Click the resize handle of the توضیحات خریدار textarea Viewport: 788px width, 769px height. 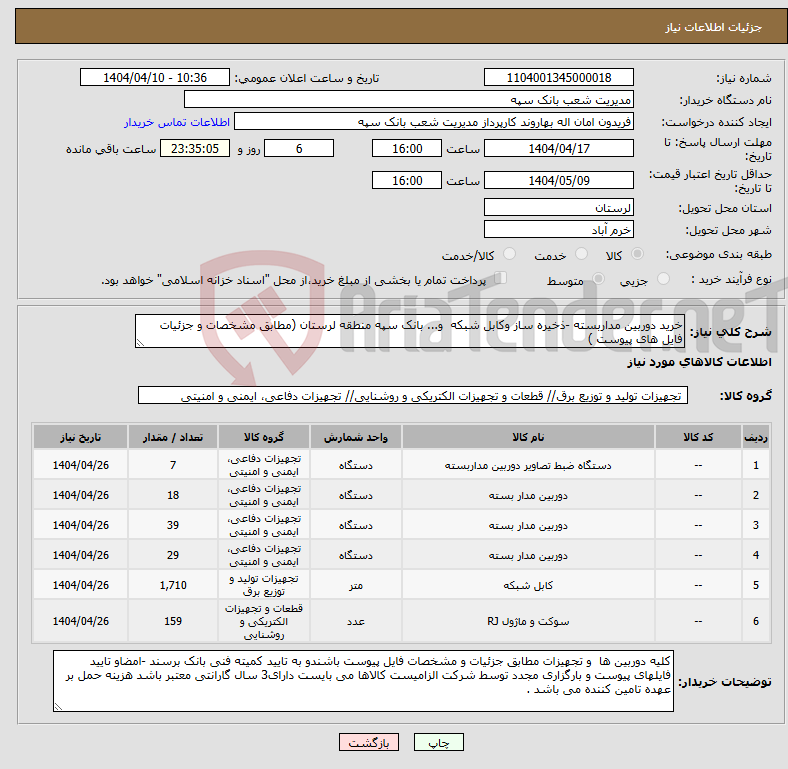coord(58,707)
